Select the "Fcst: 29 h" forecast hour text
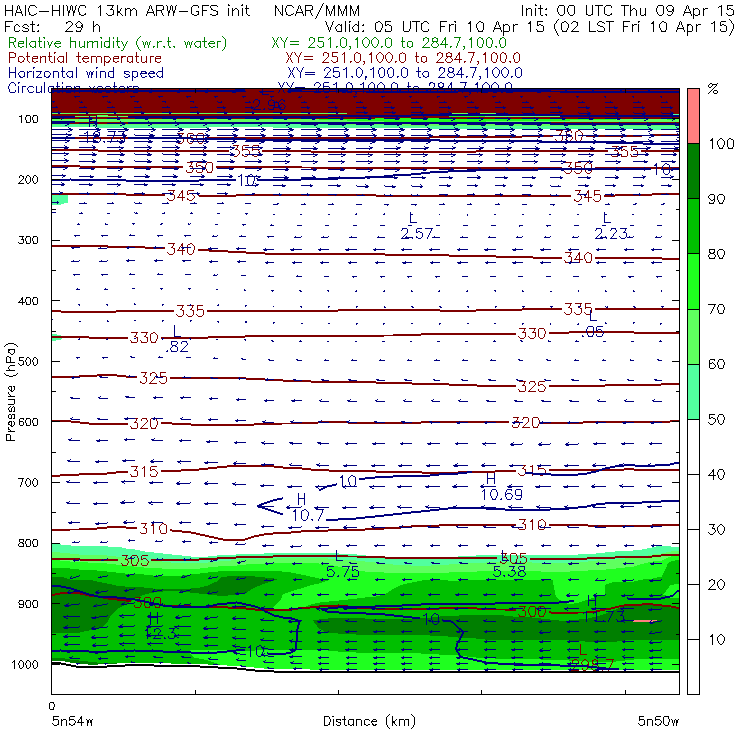740x740 pixels. coord(52,27)
